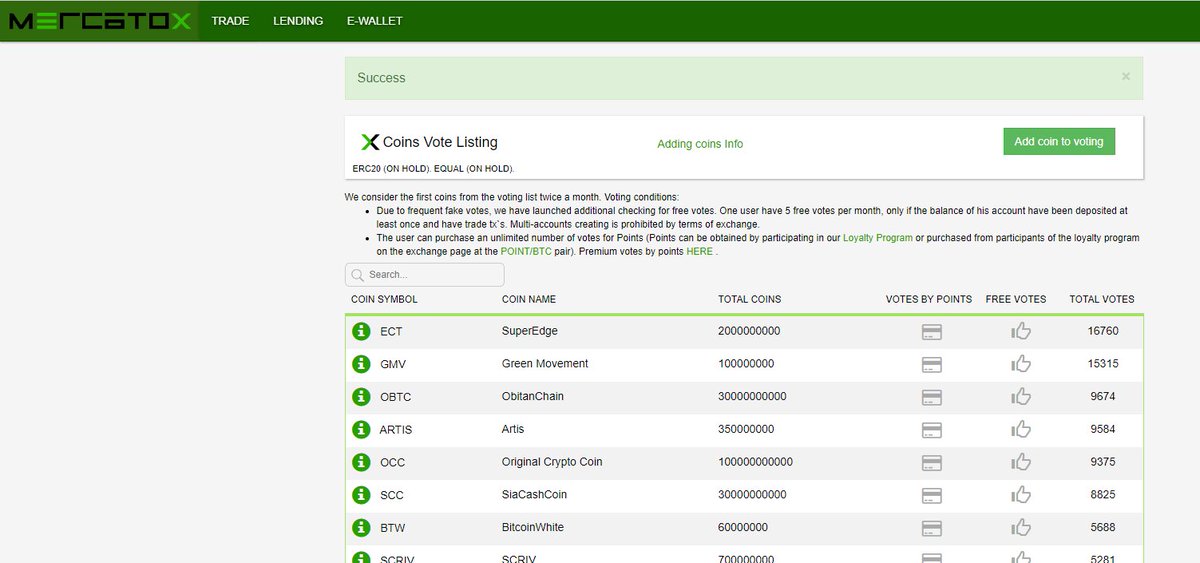Open the TRADE menu
Image resolution: width=1200 pixels, height=563 pixels.
(x=230, y=21)
